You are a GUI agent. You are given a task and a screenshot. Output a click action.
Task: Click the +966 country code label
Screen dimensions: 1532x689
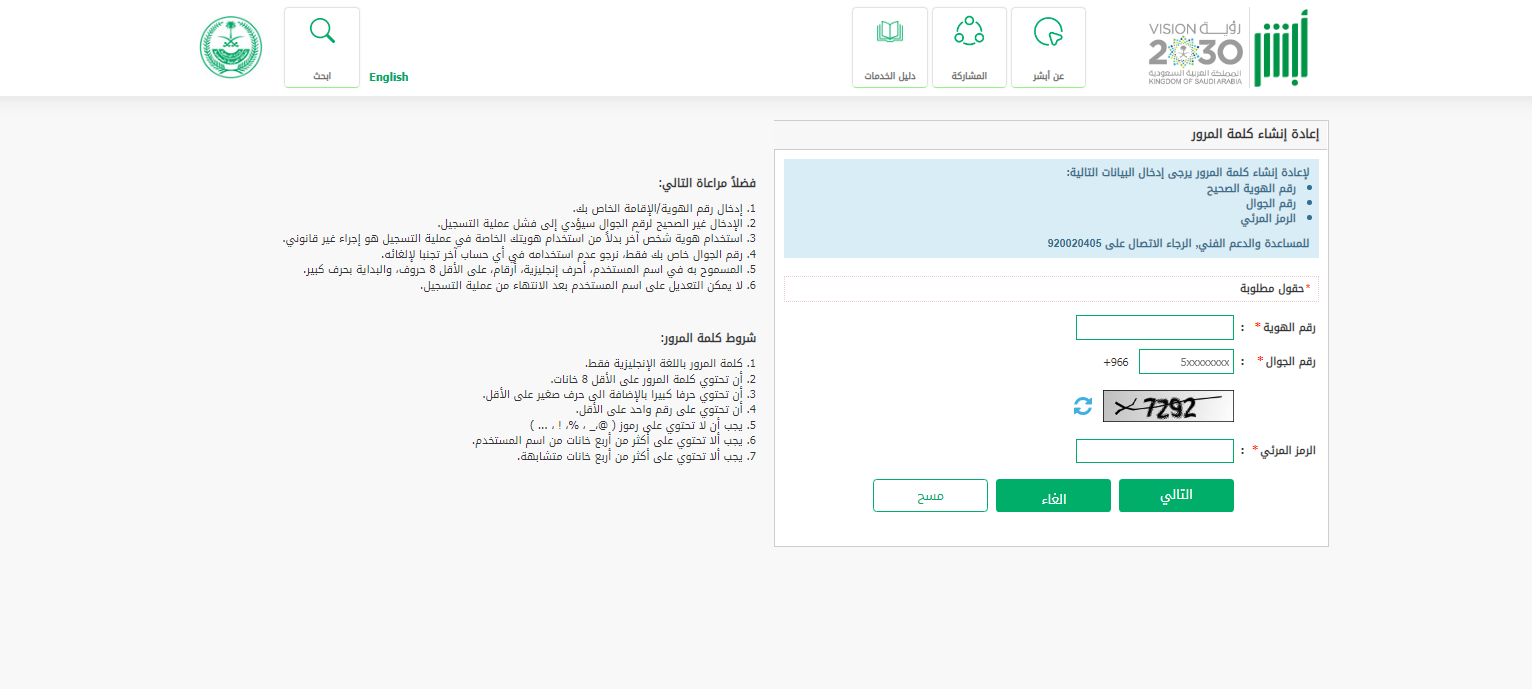[x=1115, y=362]
